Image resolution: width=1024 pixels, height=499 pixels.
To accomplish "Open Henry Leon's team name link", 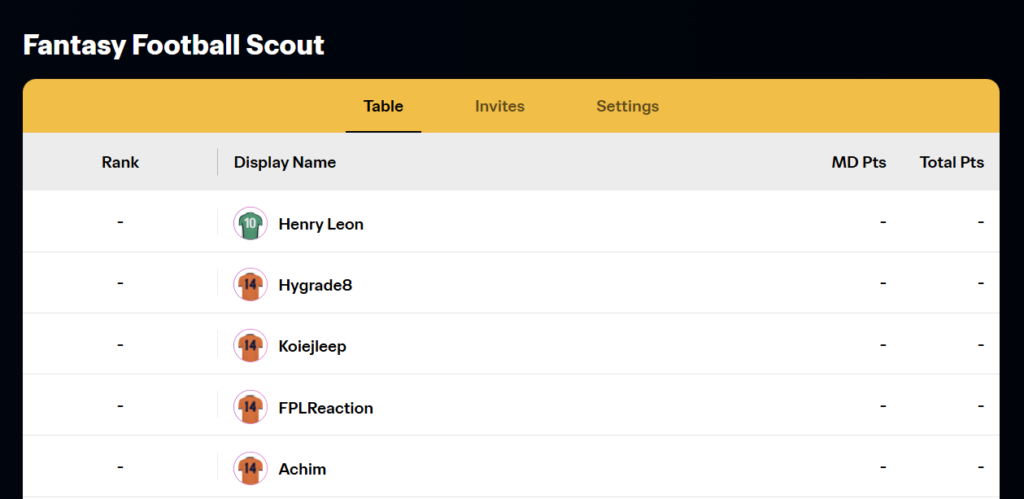I will click(x=321, y=224).
